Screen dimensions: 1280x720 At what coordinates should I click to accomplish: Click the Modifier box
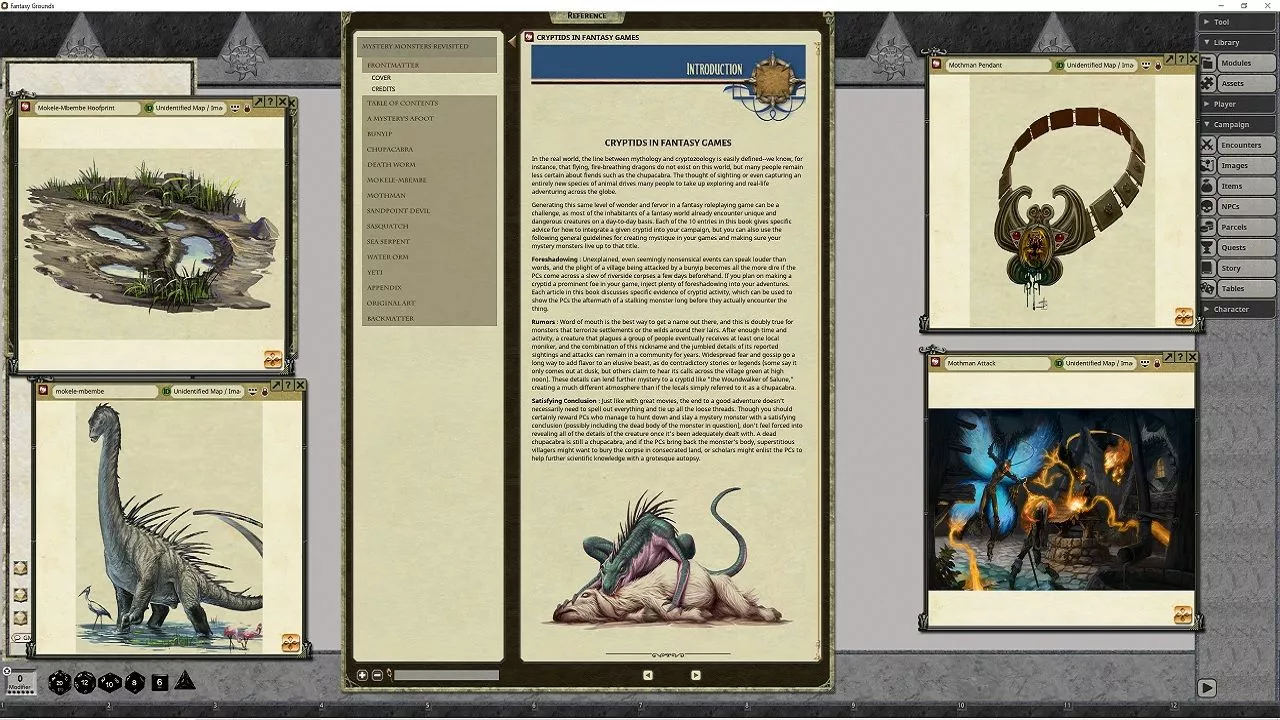(20, 683)
